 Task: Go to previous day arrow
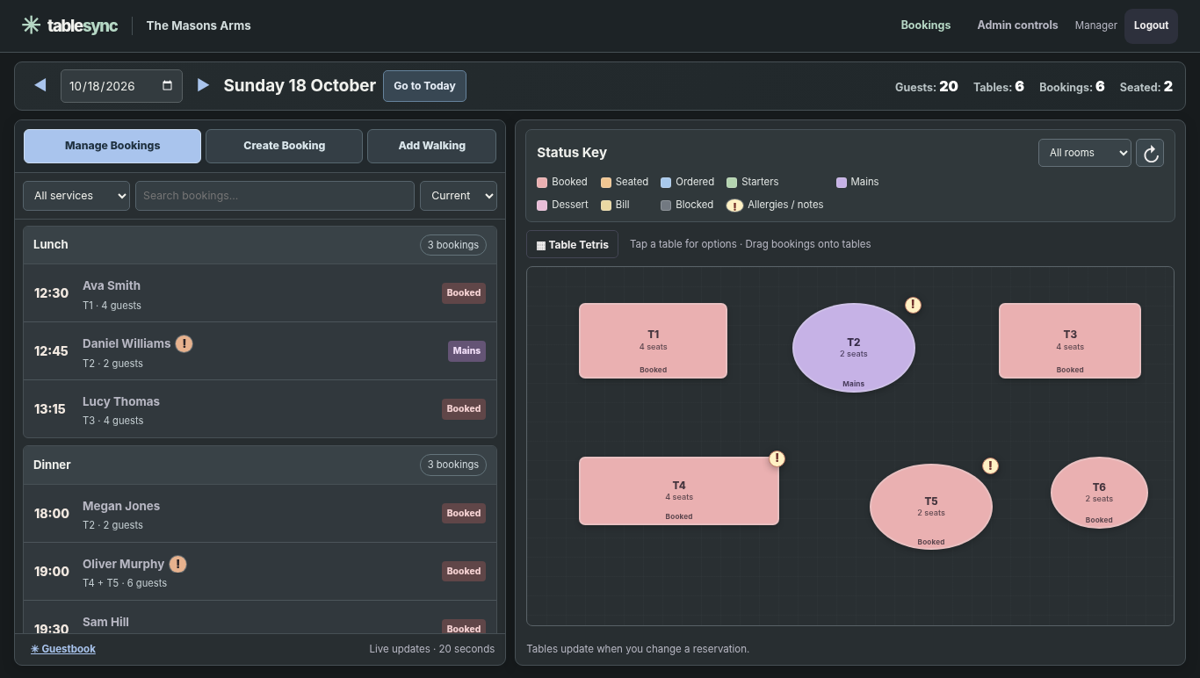40,85
